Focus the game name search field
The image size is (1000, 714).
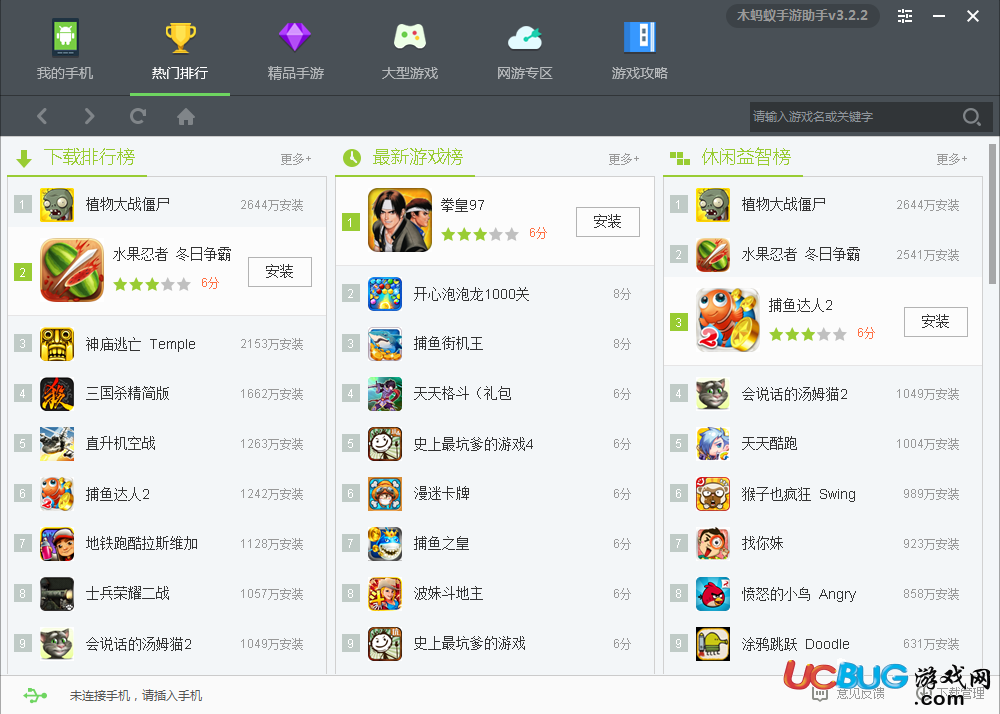point(855,117)
